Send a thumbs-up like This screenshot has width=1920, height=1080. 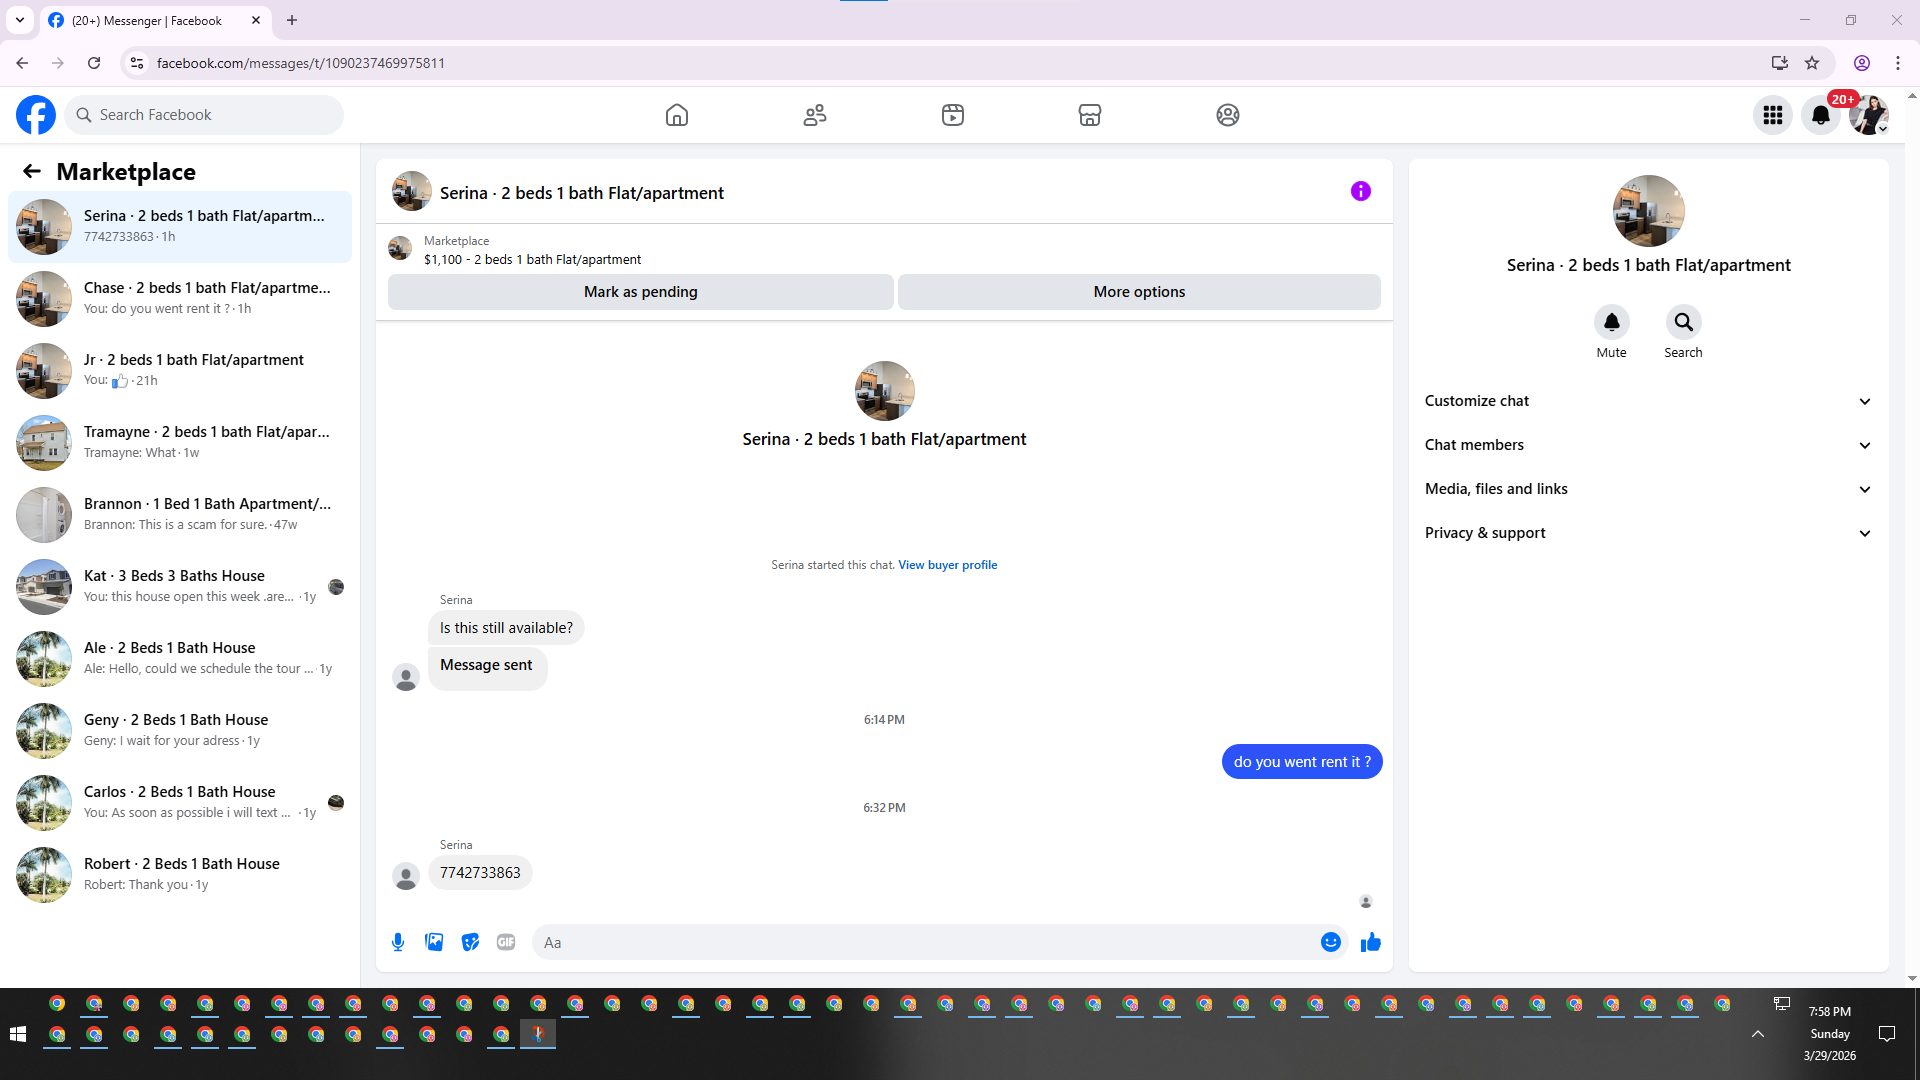pyautogui.click(x=1371, y=942)
